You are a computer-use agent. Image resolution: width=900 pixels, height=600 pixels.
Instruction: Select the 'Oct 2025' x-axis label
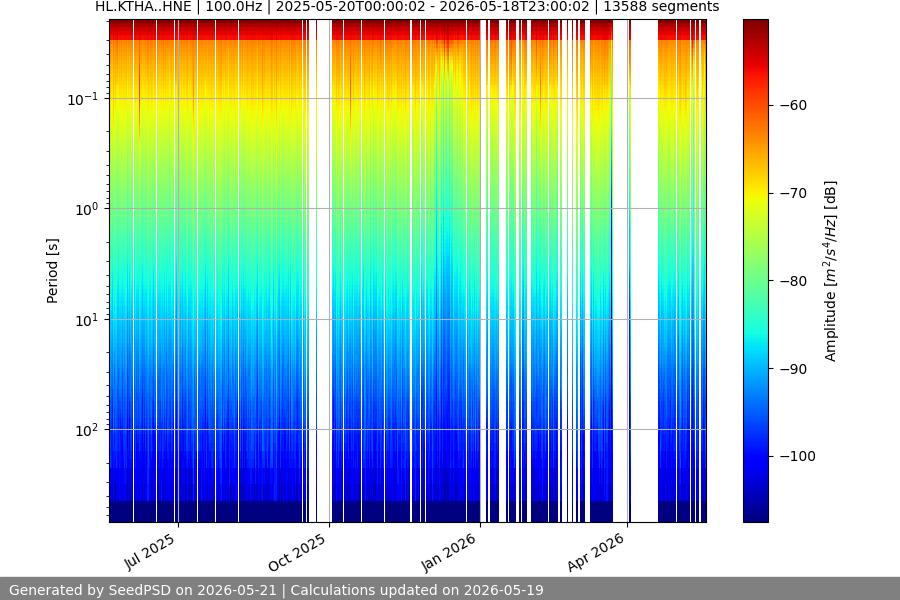point(297,552)
